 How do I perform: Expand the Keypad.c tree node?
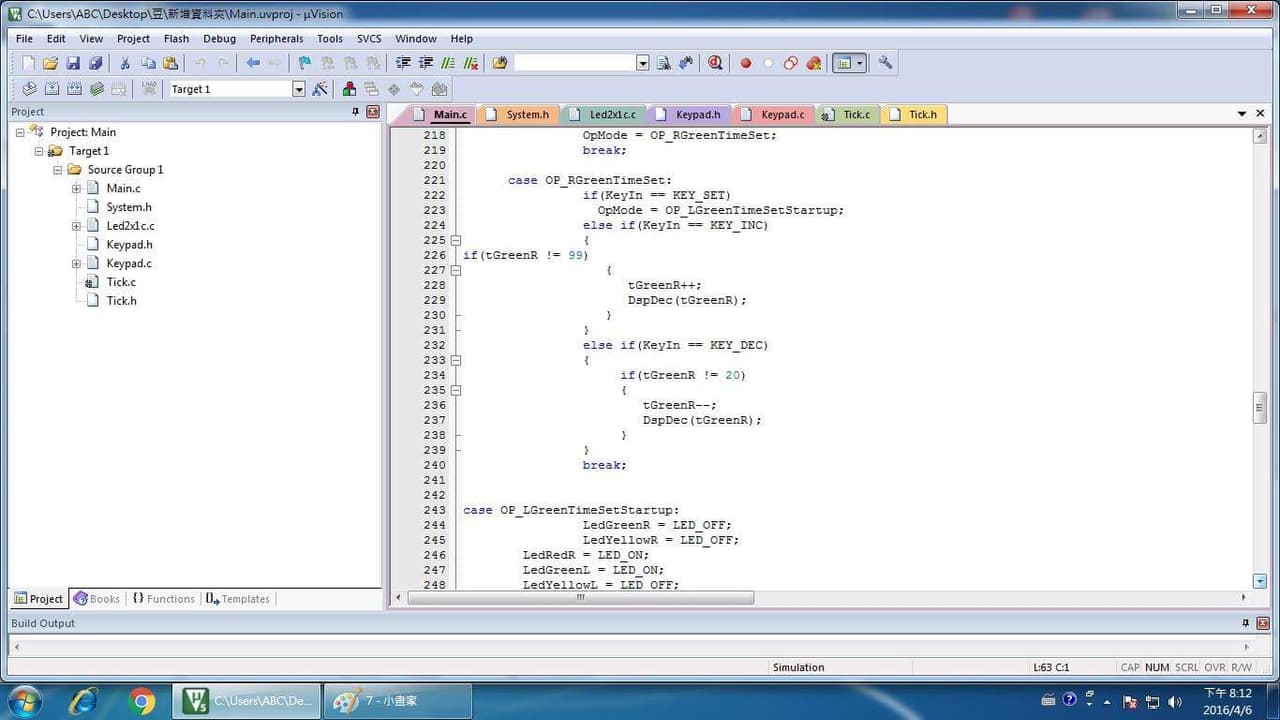(x=76, y=263)
